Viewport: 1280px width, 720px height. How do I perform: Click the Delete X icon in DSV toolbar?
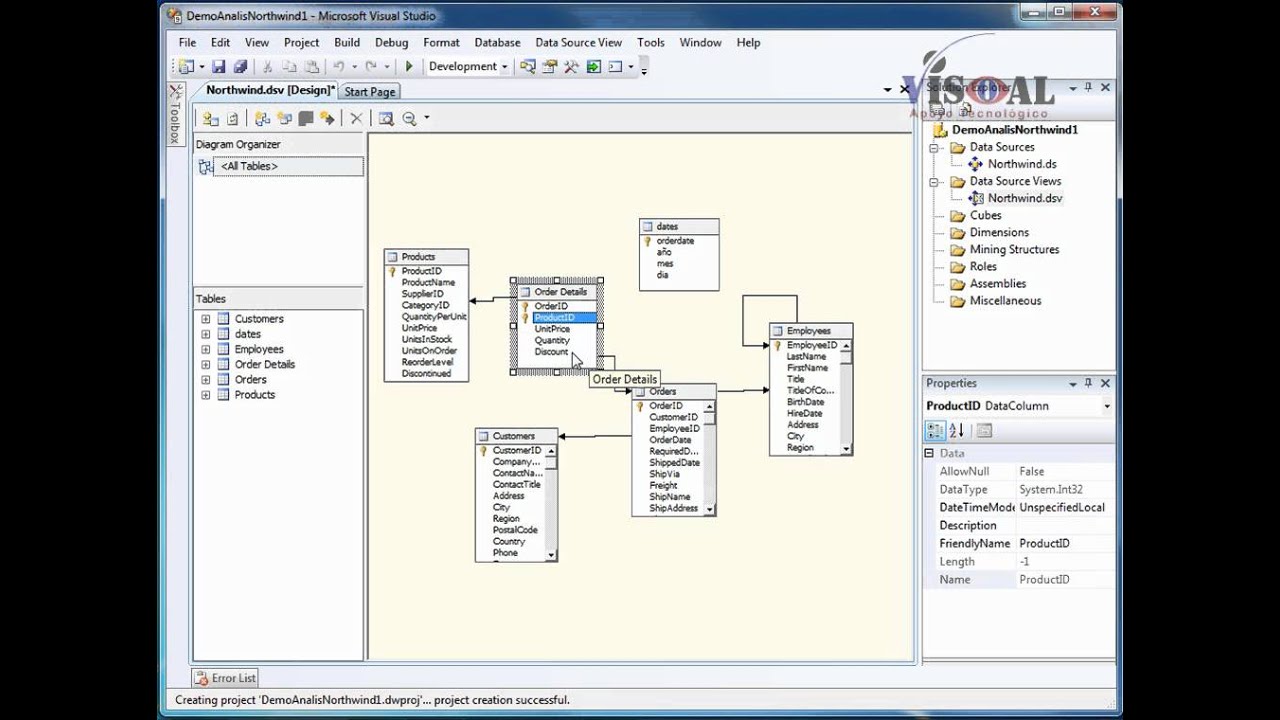[x=356, y=118]
